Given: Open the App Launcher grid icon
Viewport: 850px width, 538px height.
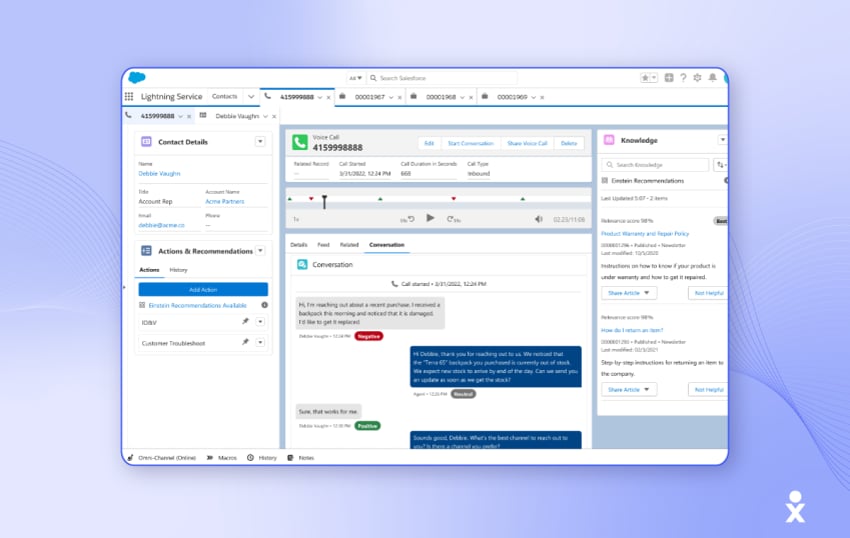Looking at the screenshot, I should click(x=128, y=97).
